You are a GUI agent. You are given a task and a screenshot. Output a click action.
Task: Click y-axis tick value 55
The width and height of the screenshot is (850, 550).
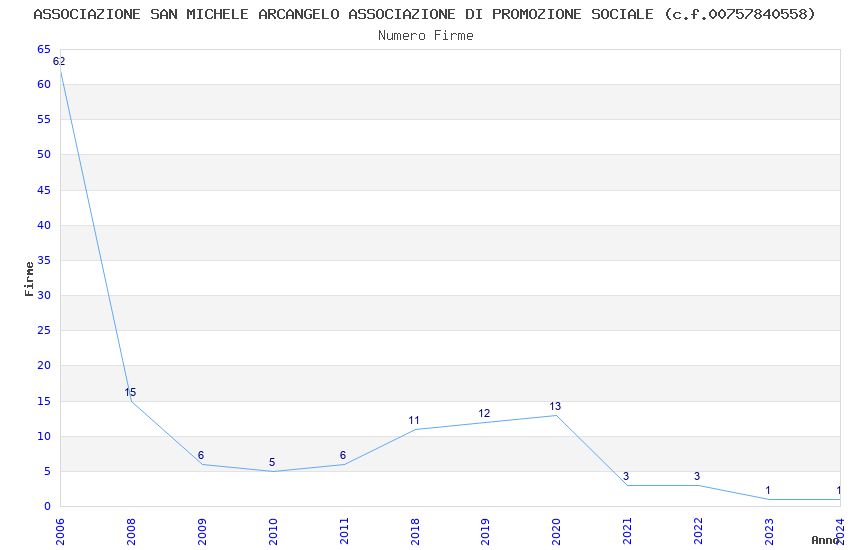[x=44, y=119]
